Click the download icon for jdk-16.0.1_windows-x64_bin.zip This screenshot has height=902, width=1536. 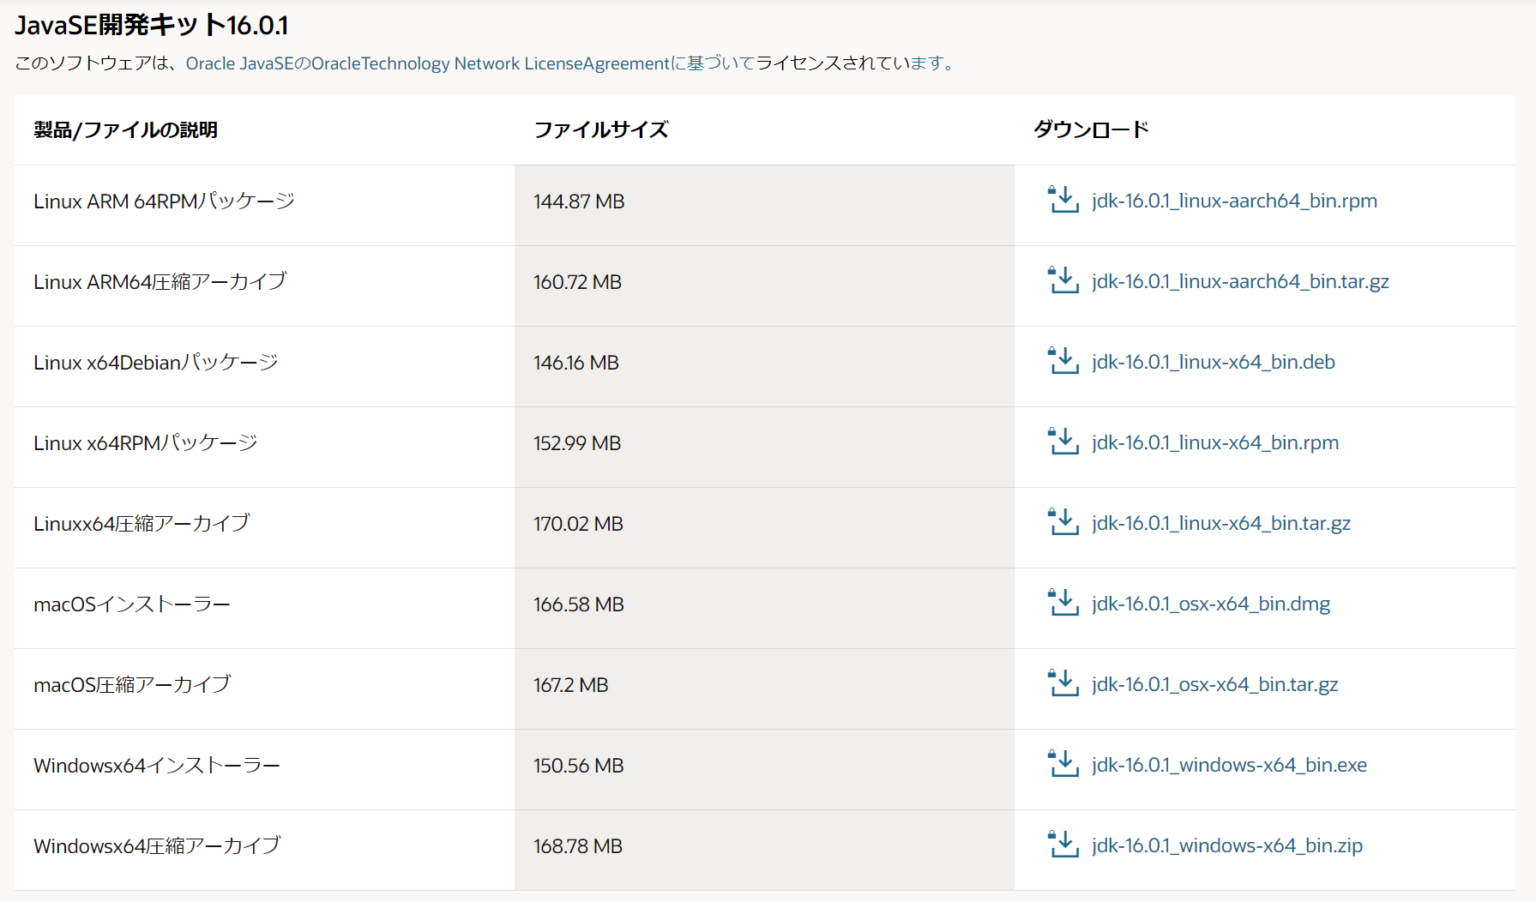coord(1063,844)
